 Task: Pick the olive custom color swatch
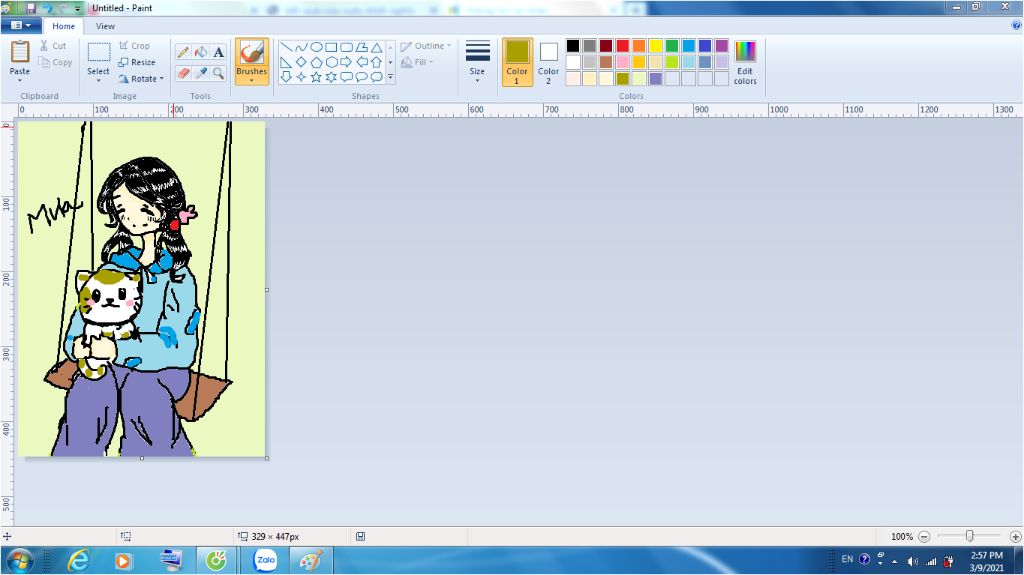click(622, 78)
